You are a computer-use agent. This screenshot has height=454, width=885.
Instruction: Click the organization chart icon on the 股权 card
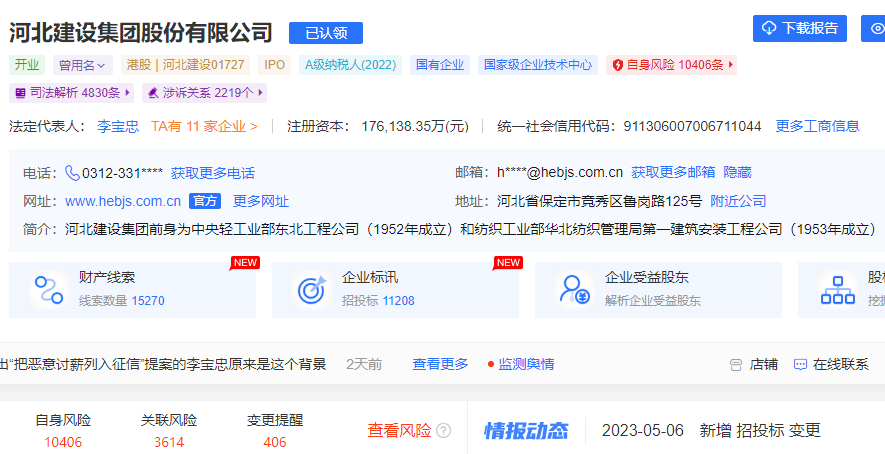click(x=838, y=290)
